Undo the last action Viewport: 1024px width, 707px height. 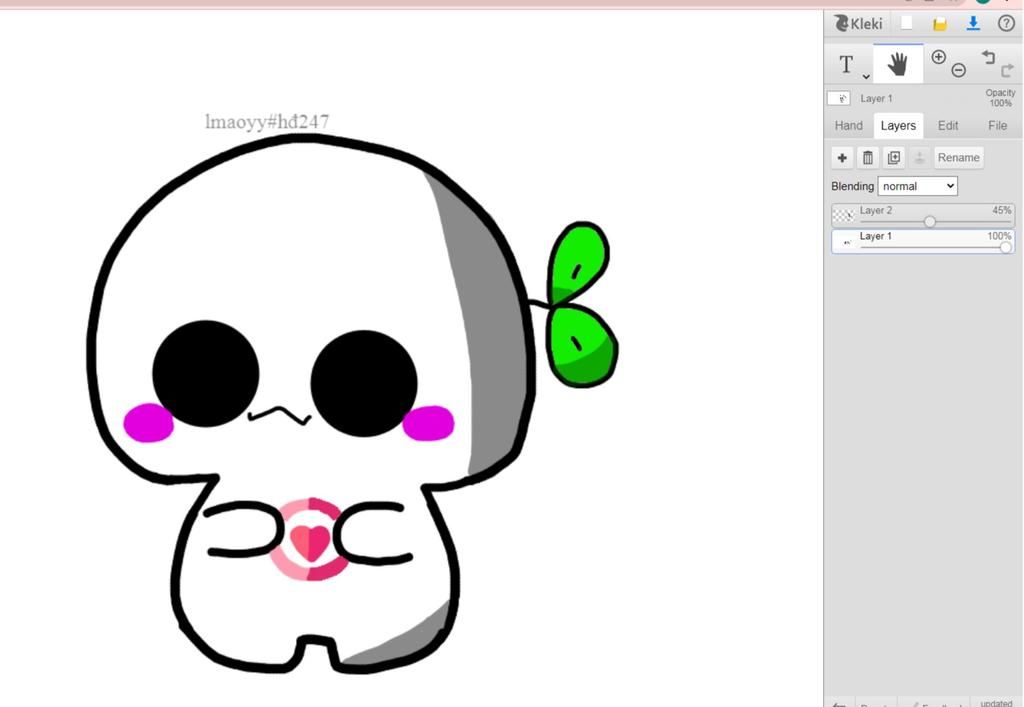pyautogui.click(x=988, y=57)
